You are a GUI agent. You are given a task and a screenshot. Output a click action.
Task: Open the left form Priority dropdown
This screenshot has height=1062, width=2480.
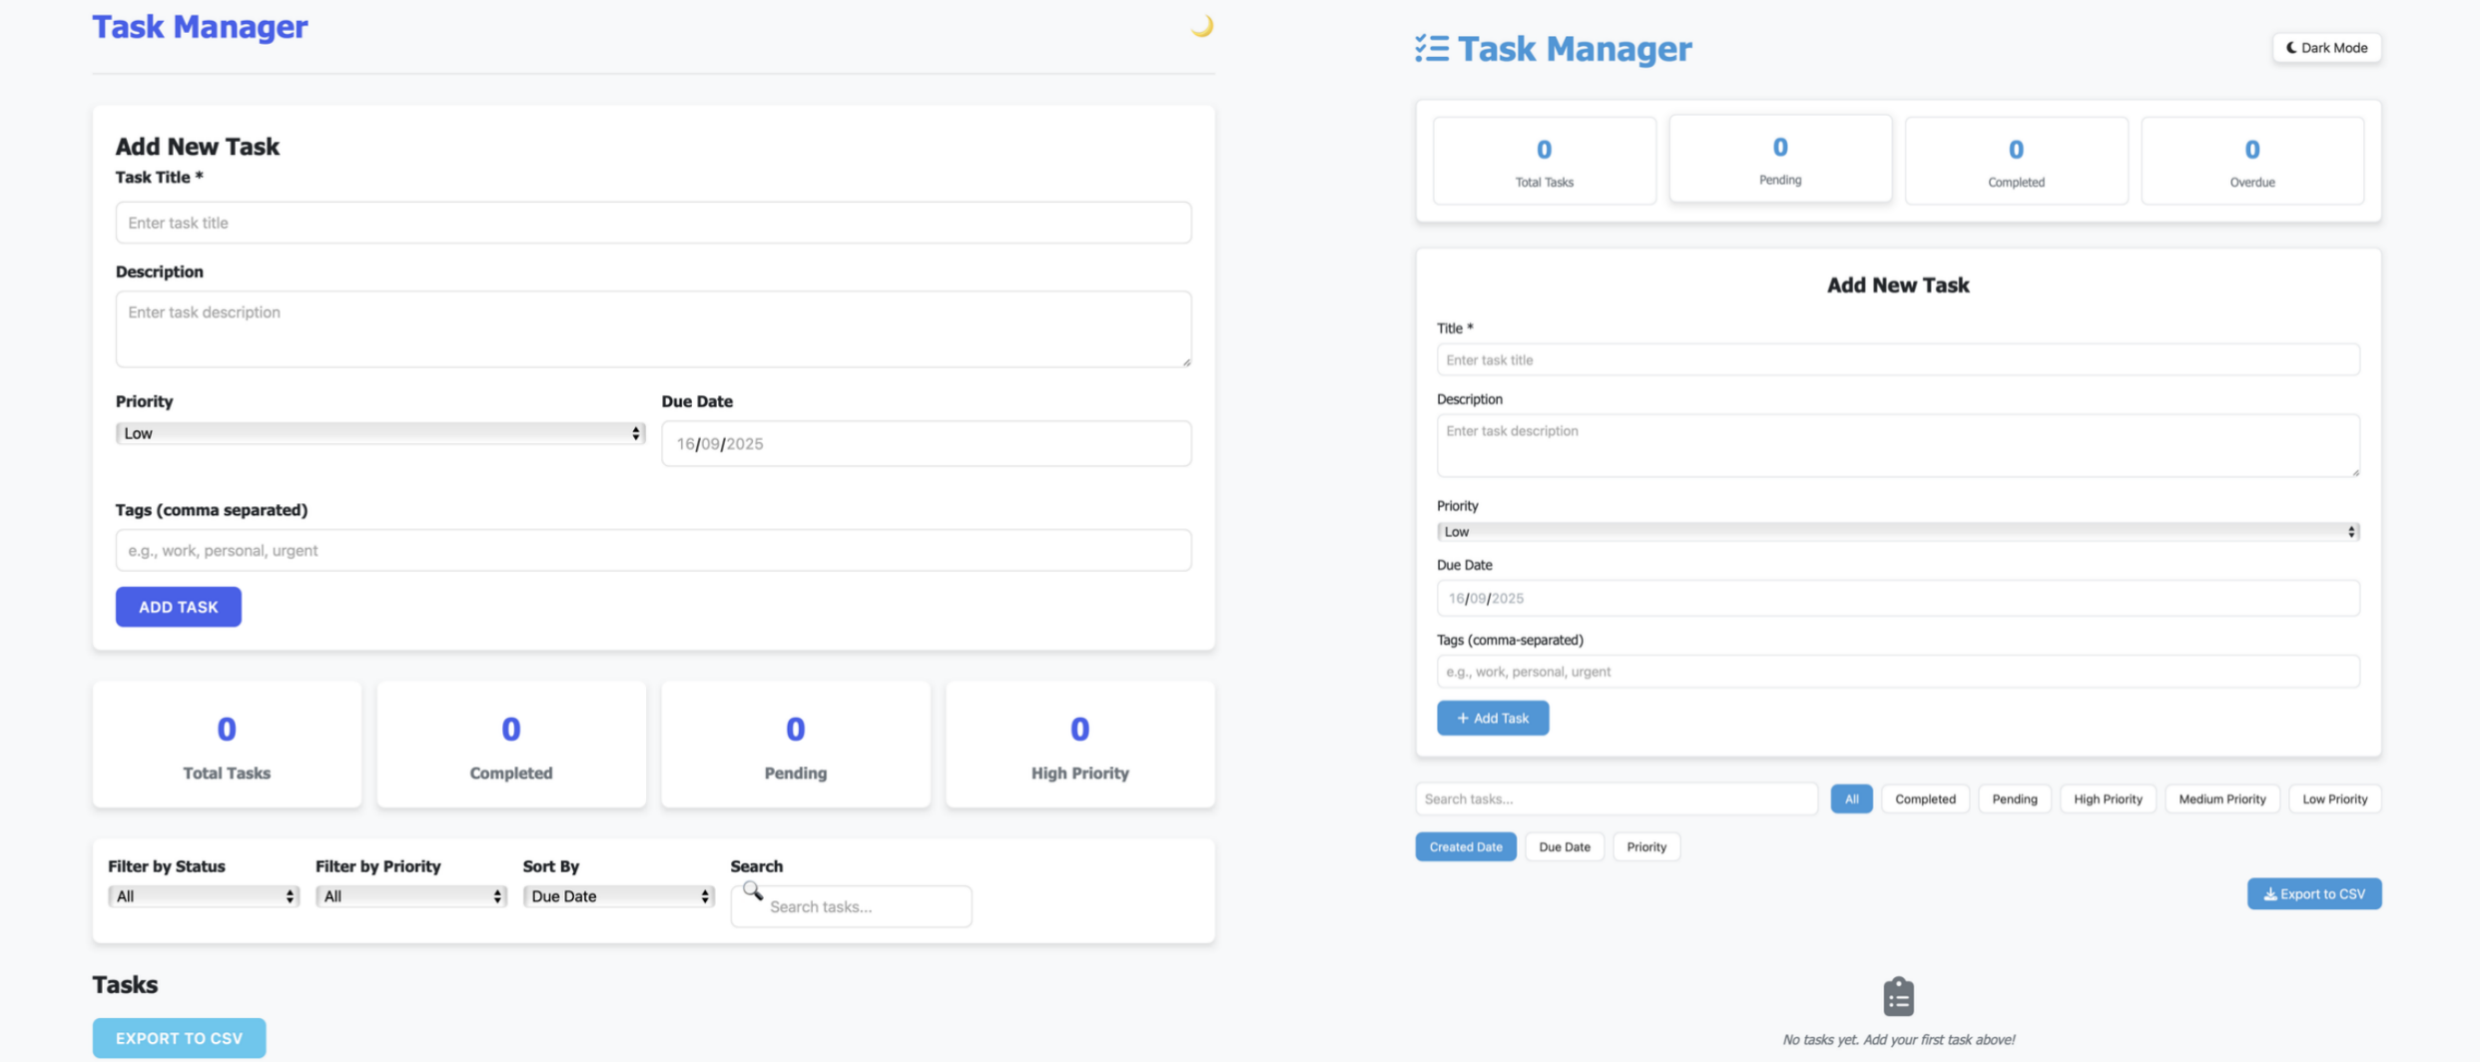point(380,433)
